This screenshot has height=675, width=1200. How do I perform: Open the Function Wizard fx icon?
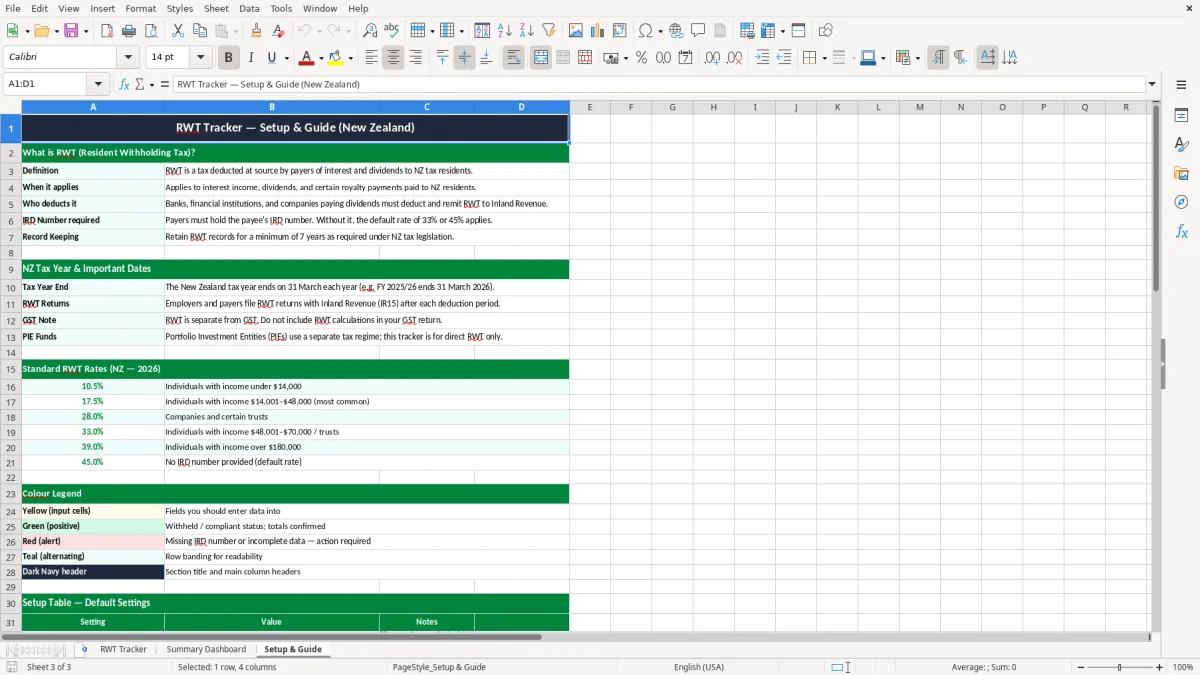click(x=124, y=84)
